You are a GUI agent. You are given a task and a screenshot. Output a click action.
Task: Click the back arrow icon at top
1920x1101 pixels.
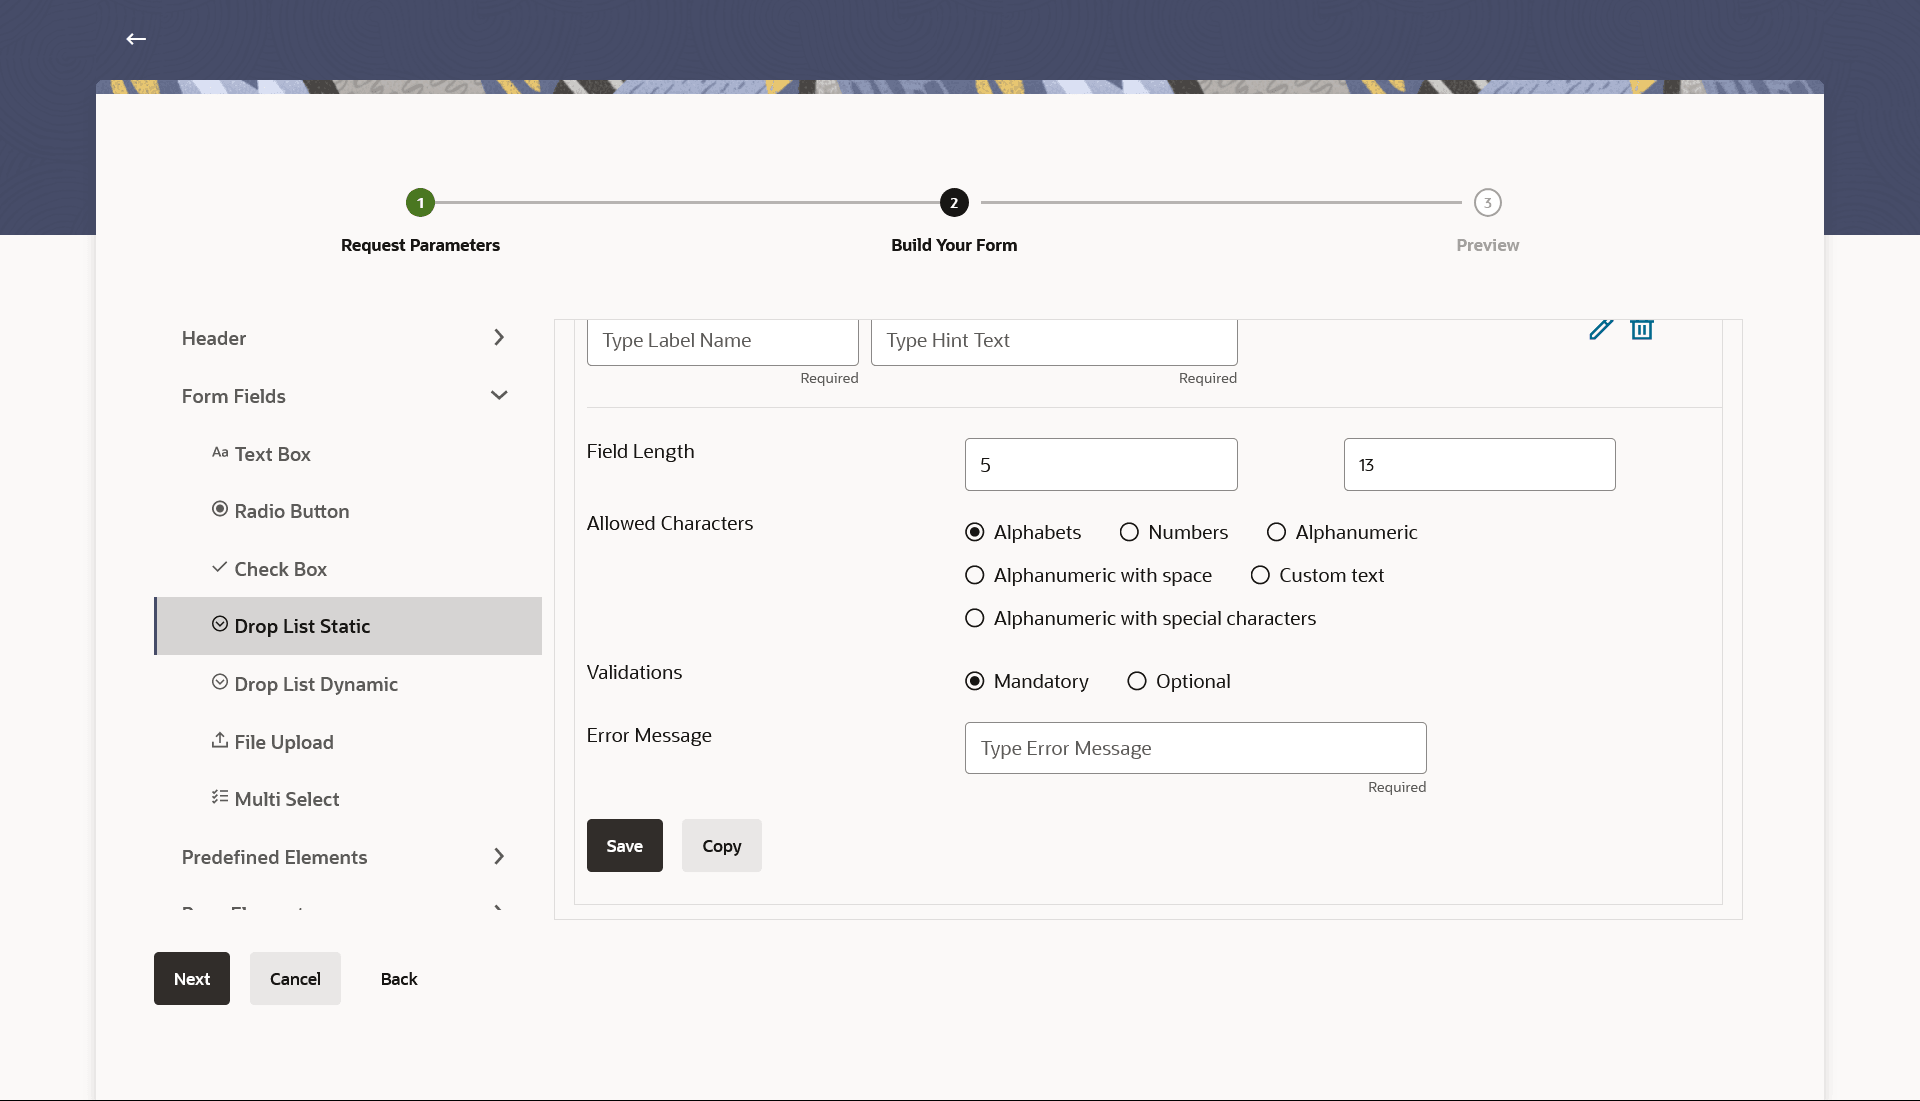coord(136,39)
